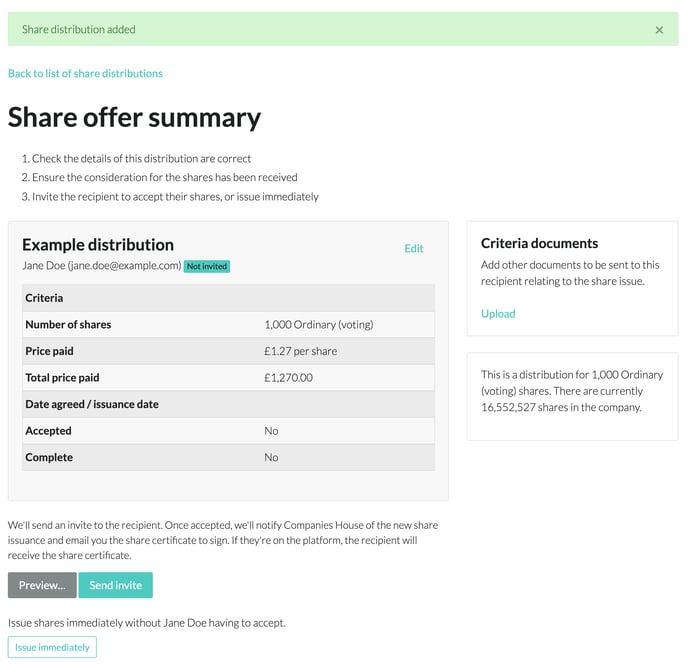Click 'Date agreed / issuance date' label
This screenshot has width=688, height=667.
coord(92,404)
